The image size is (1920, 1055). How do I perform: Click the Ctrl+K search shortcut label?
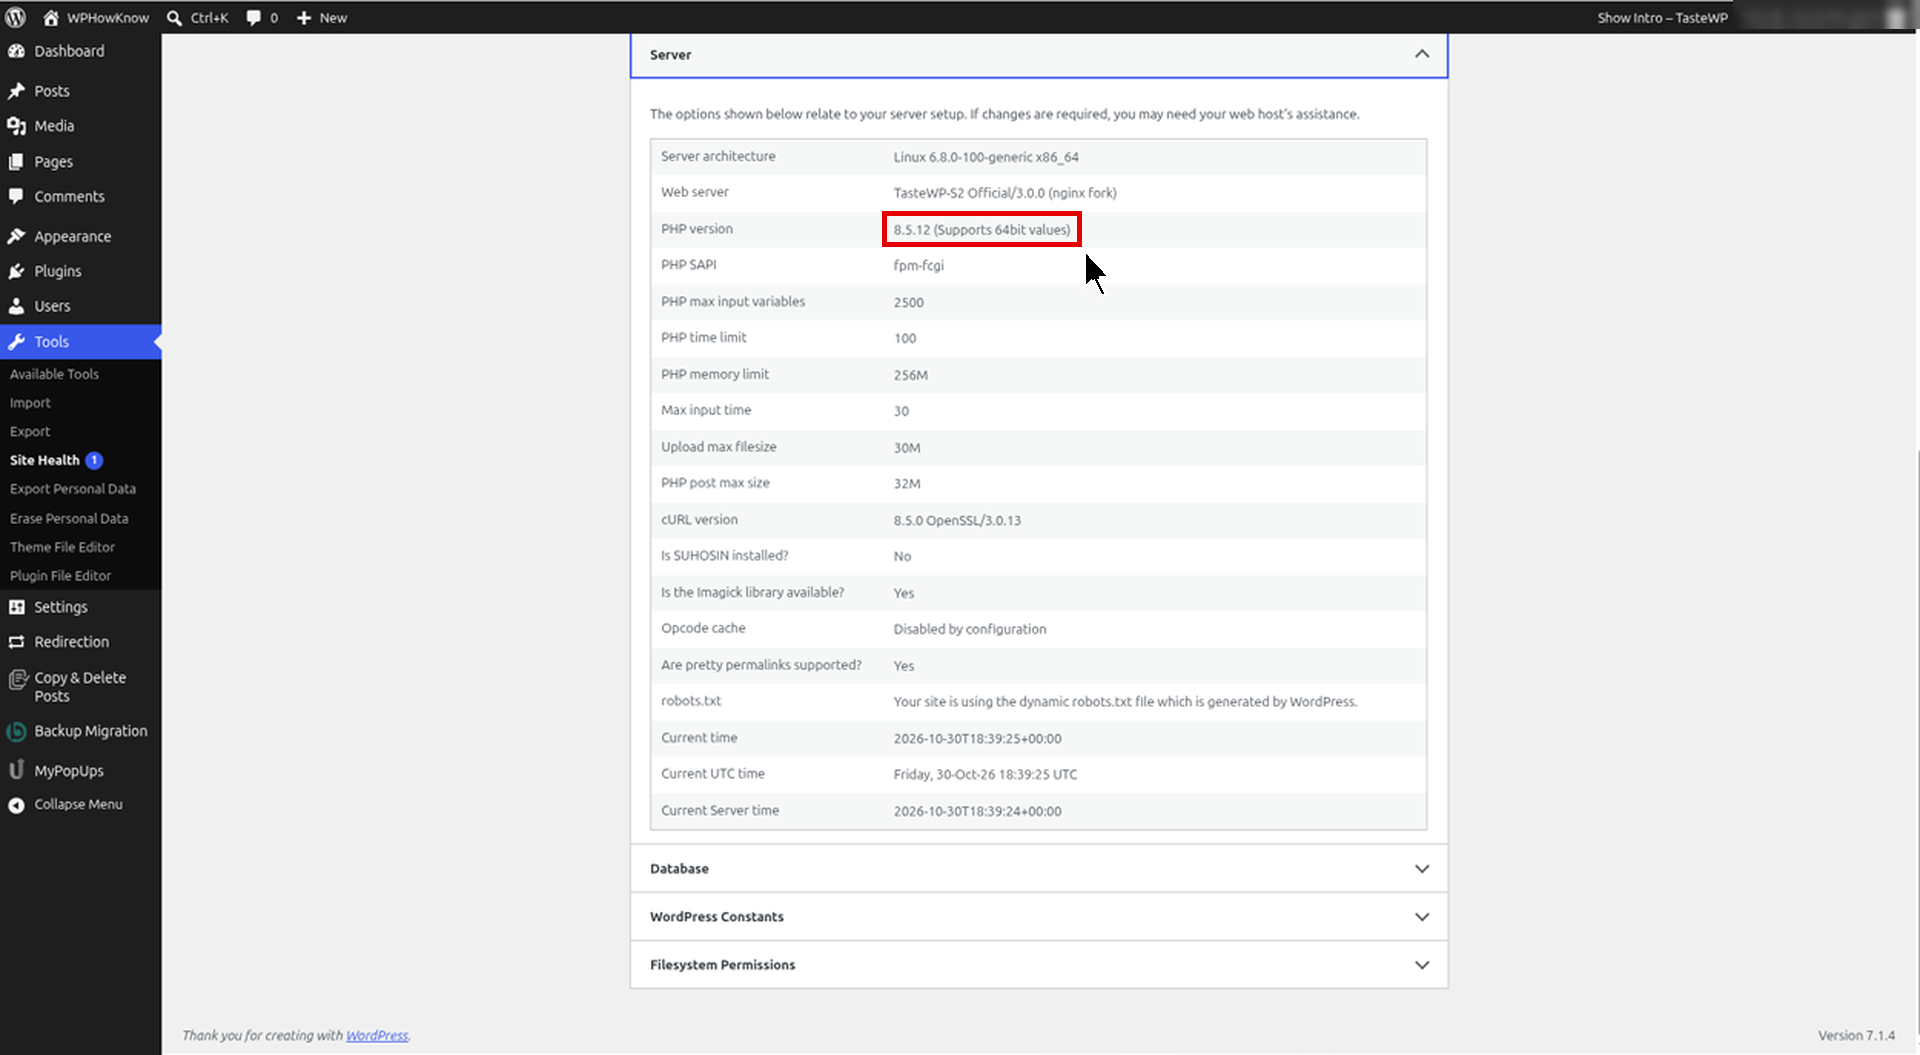(x=210, y=18)
